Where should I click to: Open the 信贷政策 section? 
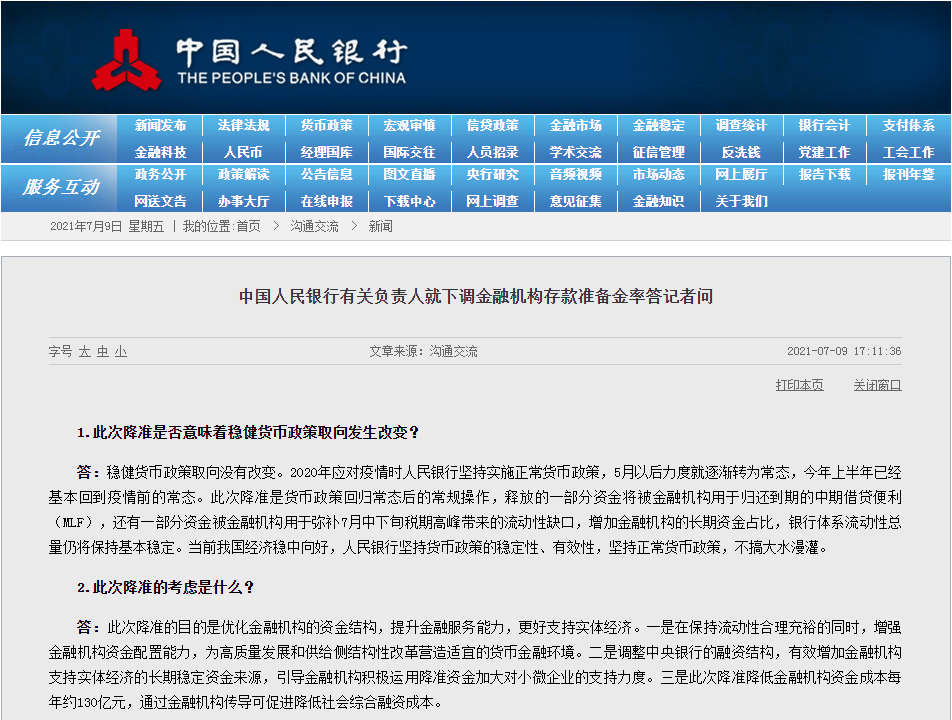coord(492,126)
